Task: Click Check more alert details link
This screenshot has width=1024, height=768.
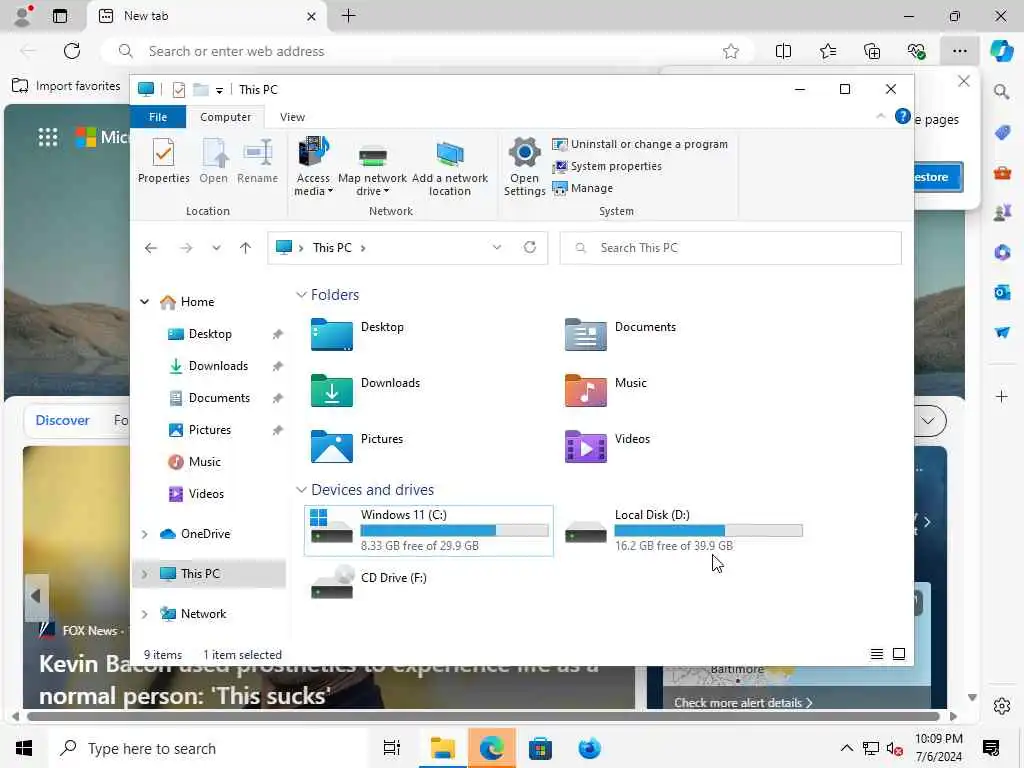Action: tap(743, 703)
